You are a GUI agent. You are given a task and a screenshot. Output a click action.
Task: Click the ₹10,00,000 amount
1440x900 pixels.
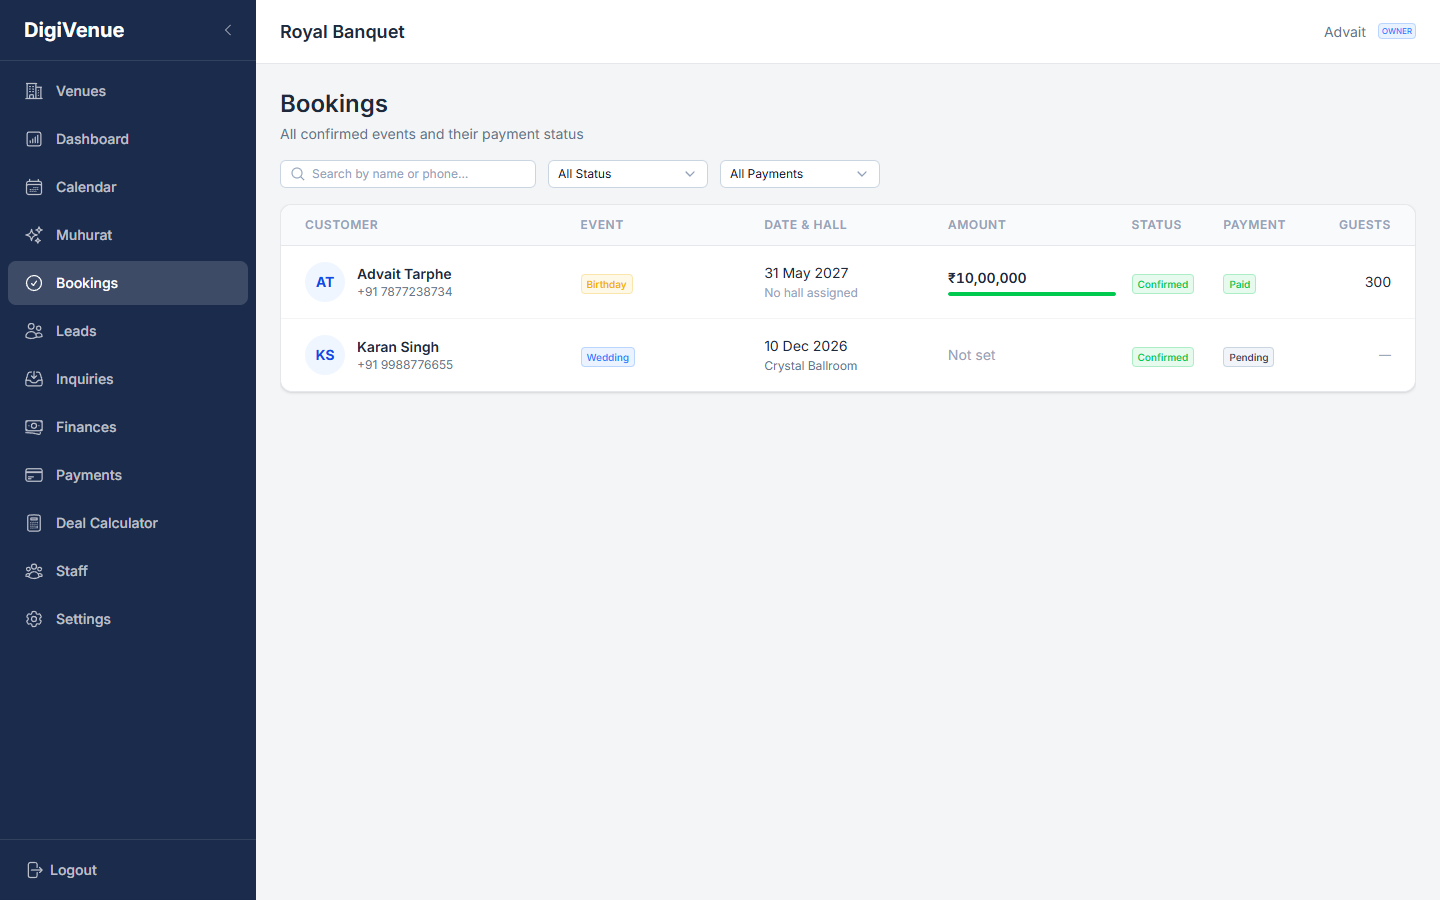pyautogui.click(x=987, y=278)
